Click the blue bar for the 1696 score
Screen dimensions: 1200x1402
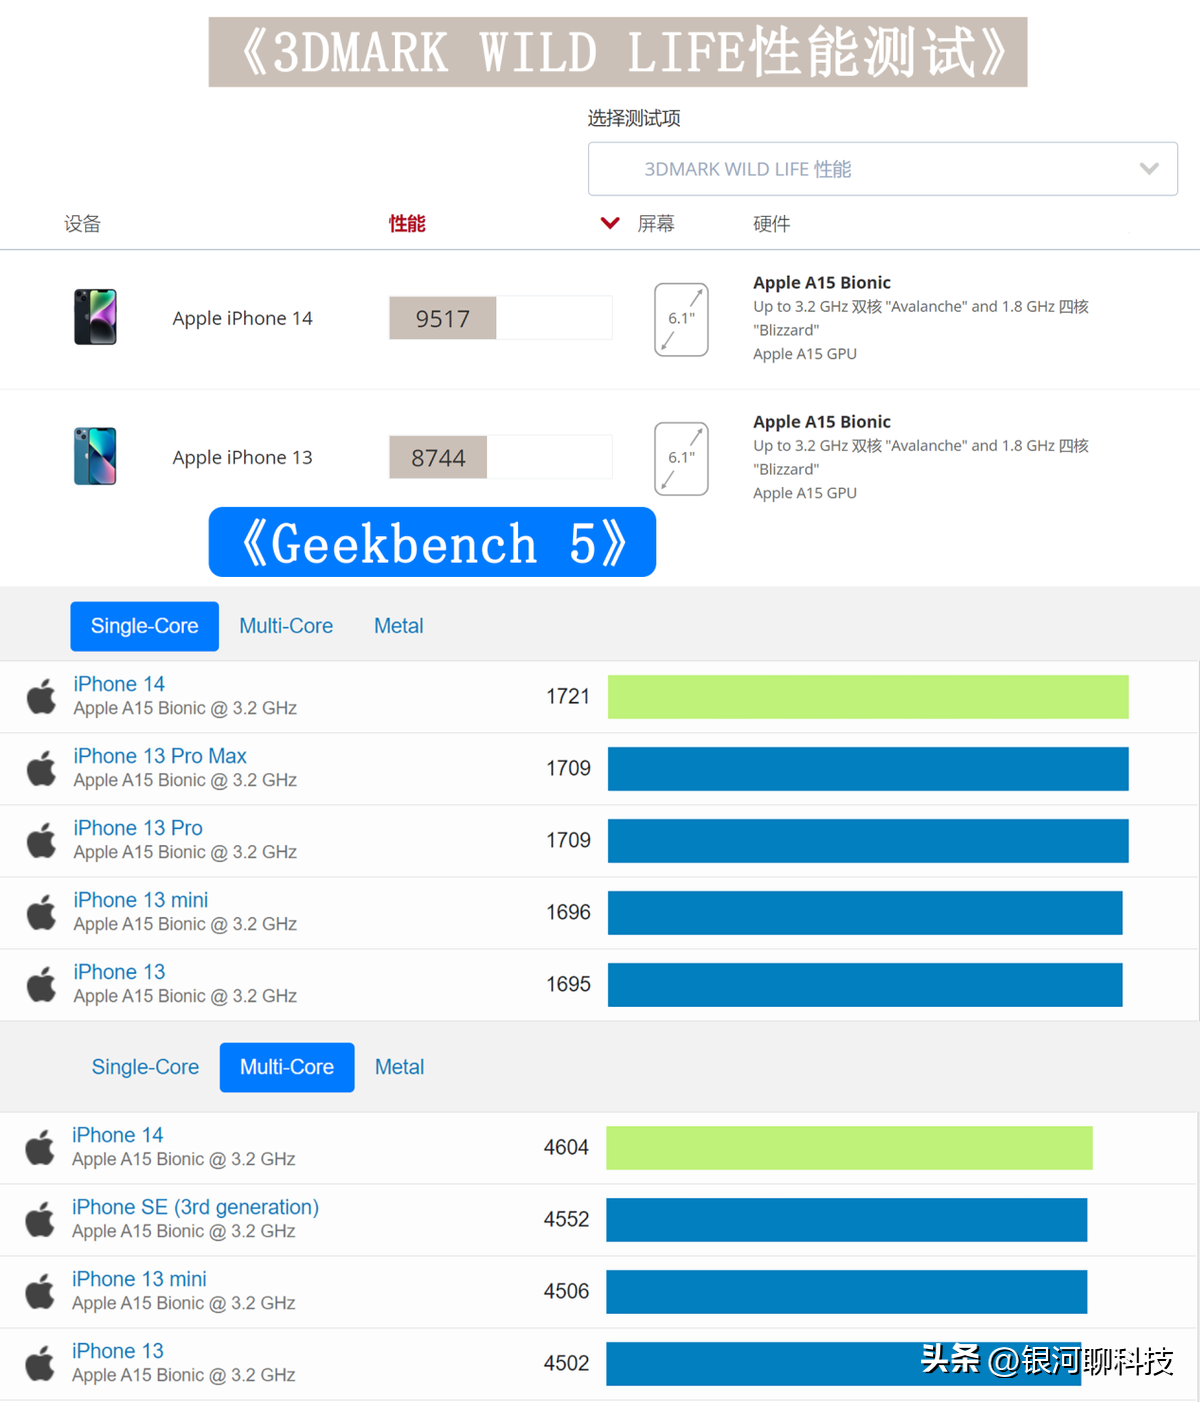point(865,913)
